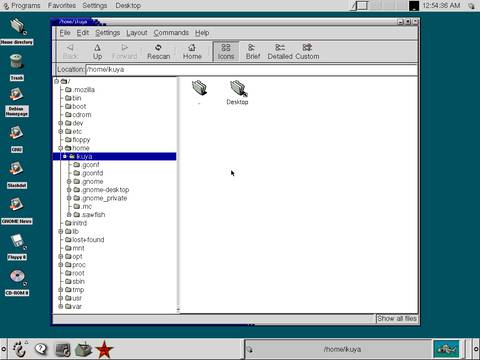
Task: Select the GNU desktop link icon
Action: (x=17, y=139)
